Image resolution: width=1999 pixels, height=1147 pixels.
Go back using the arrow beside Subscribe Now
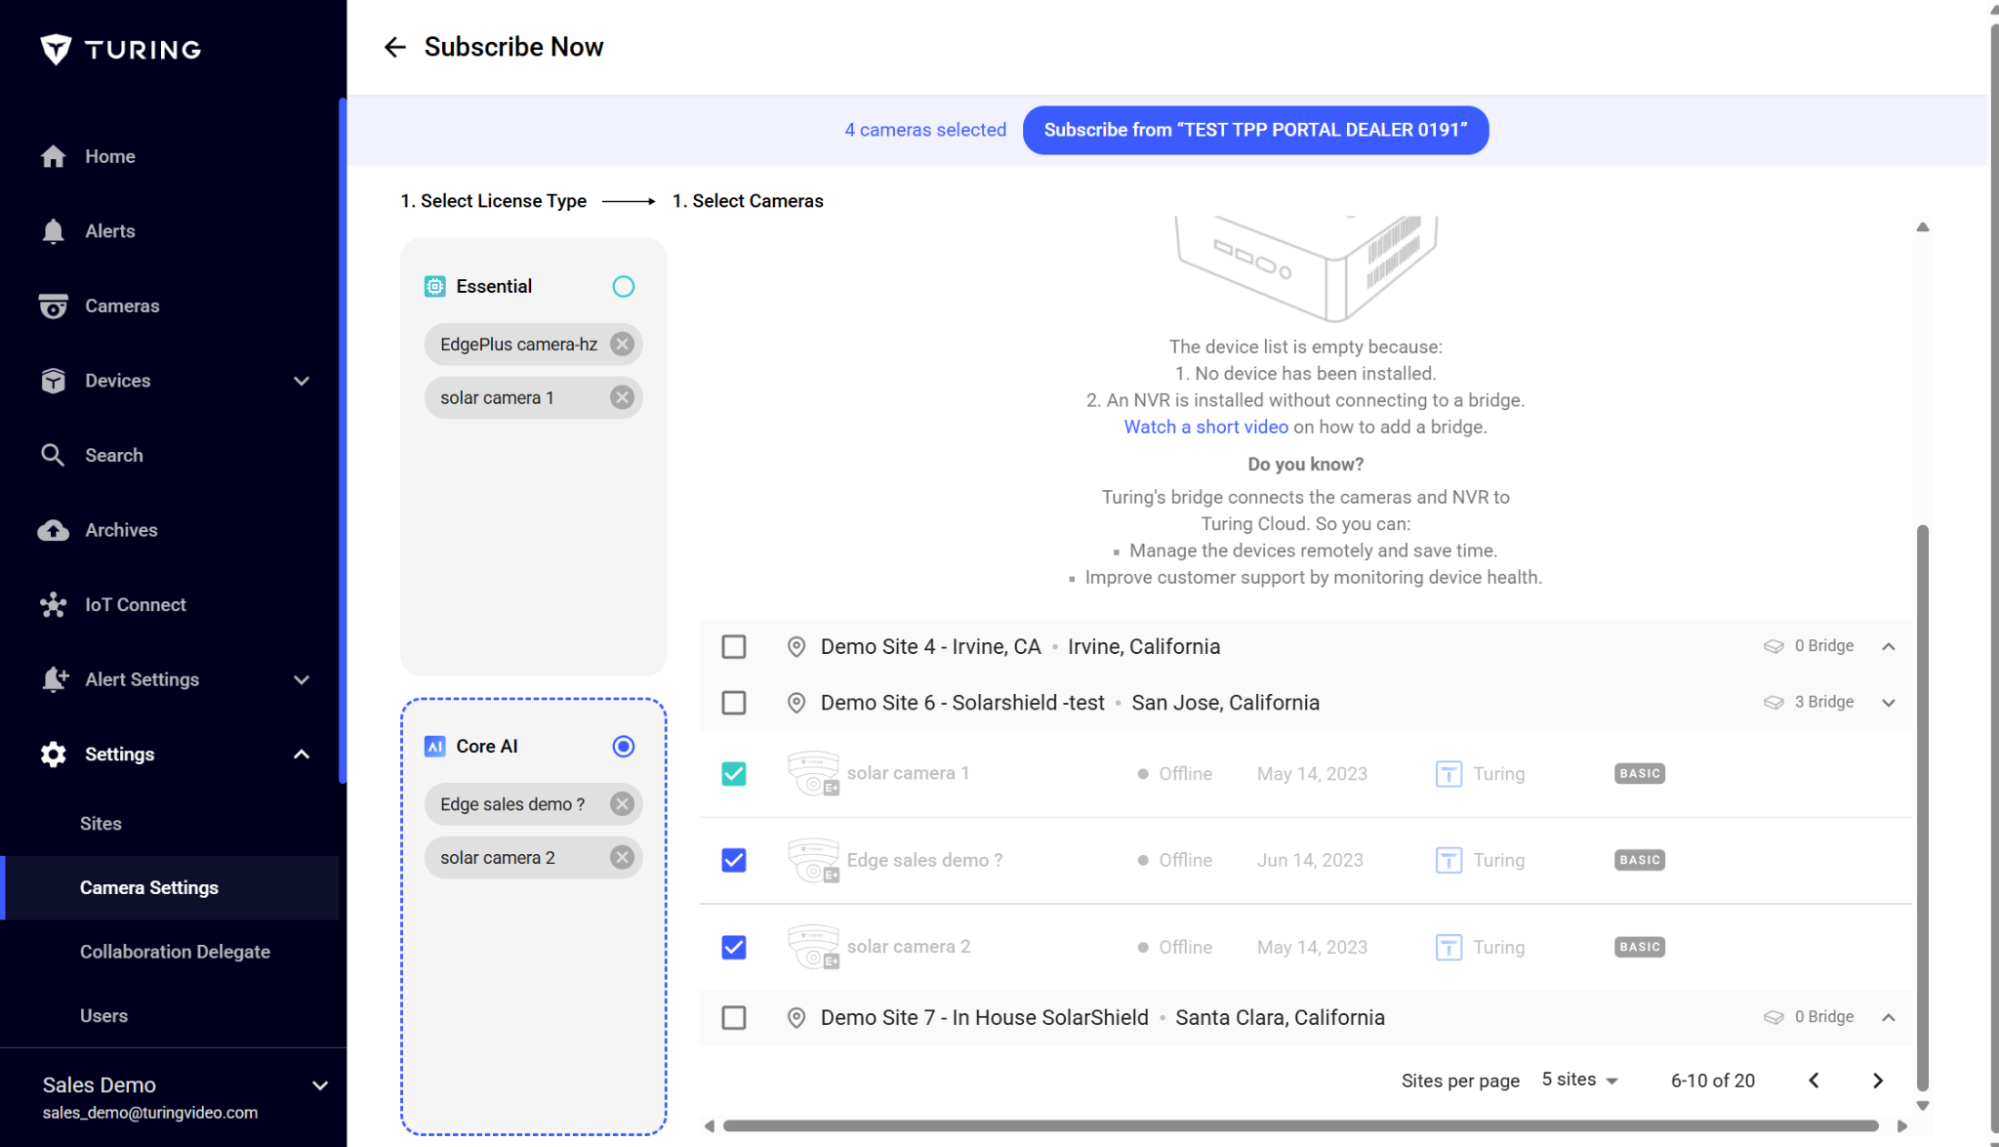pos(395,47)
